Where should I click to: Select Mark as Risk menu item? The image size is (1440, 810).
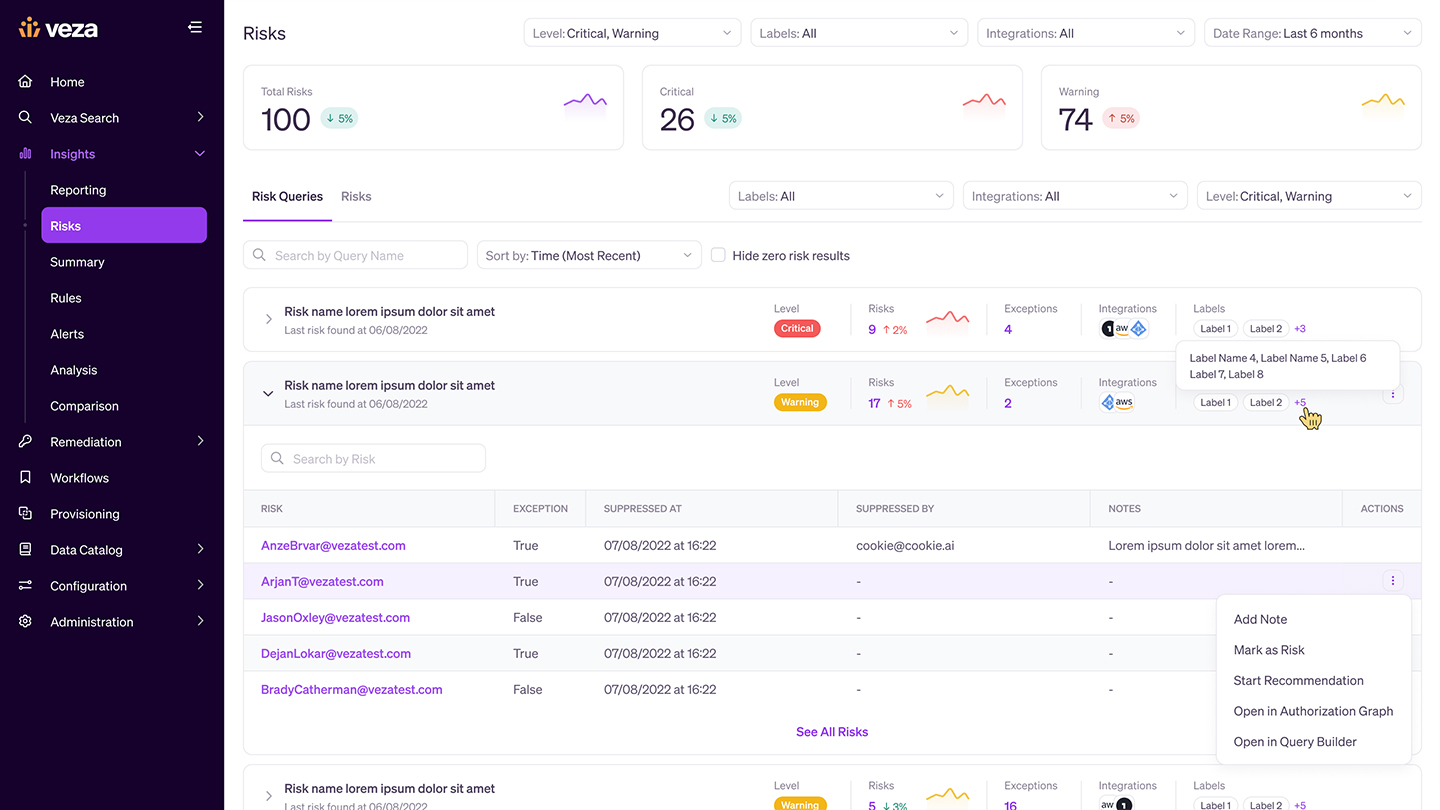click(1269, 650)
